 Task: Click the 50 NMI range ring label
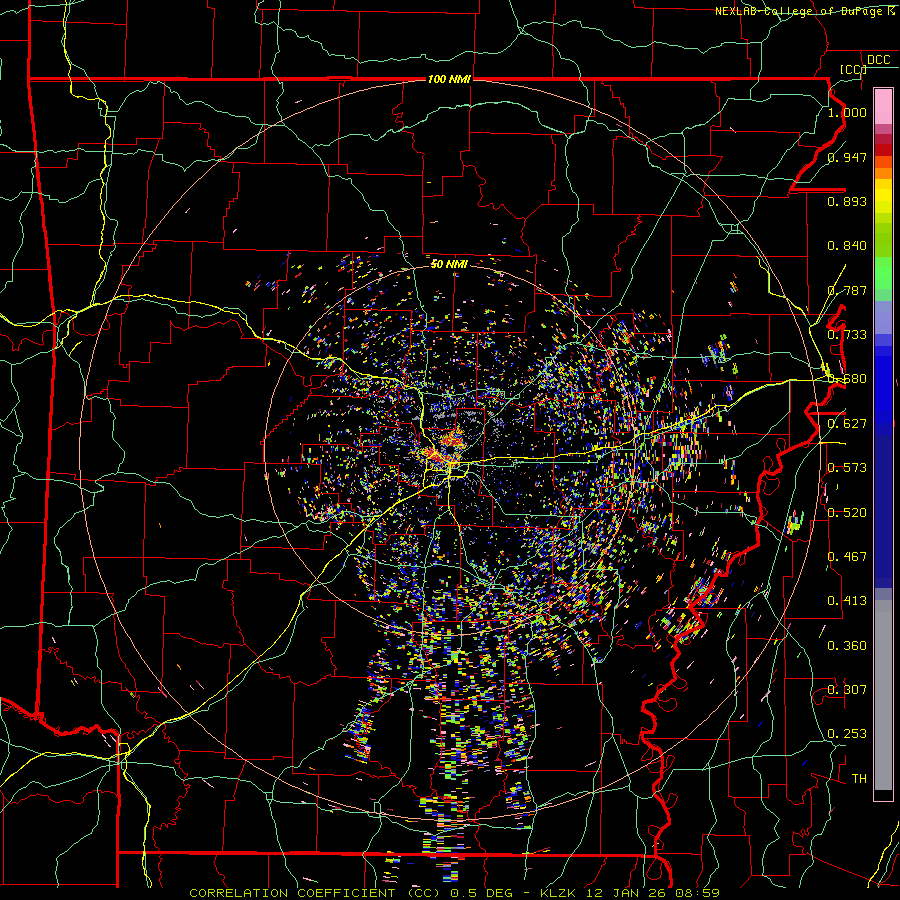[449, 264]
